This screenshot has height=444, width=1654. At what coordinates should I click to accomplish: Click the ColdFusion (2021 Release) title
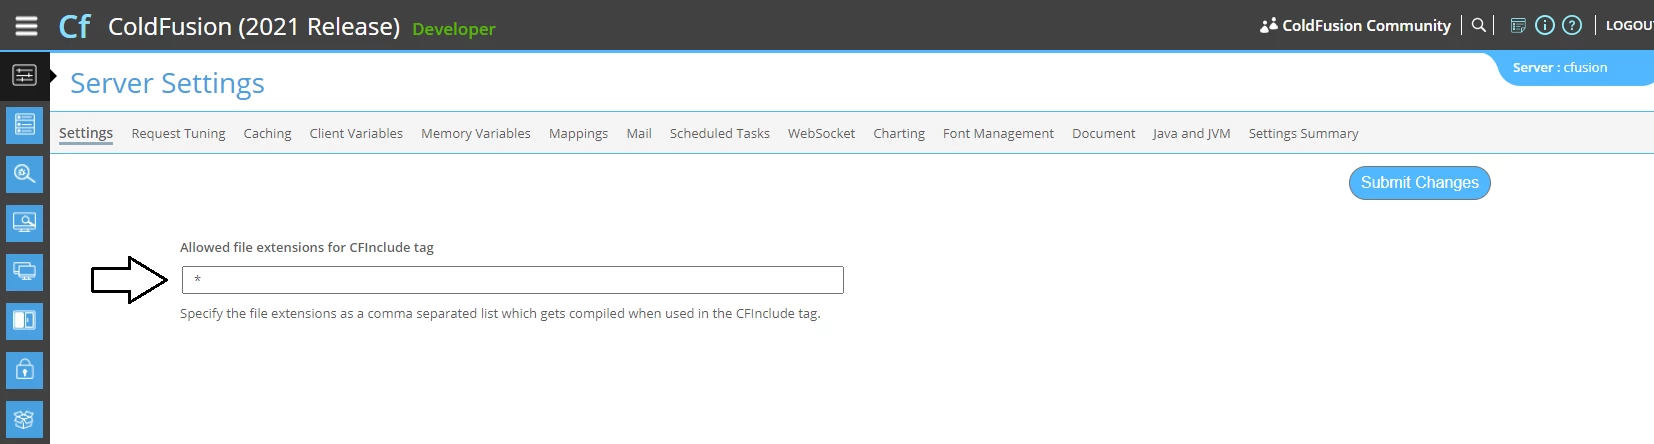[254, 27]
